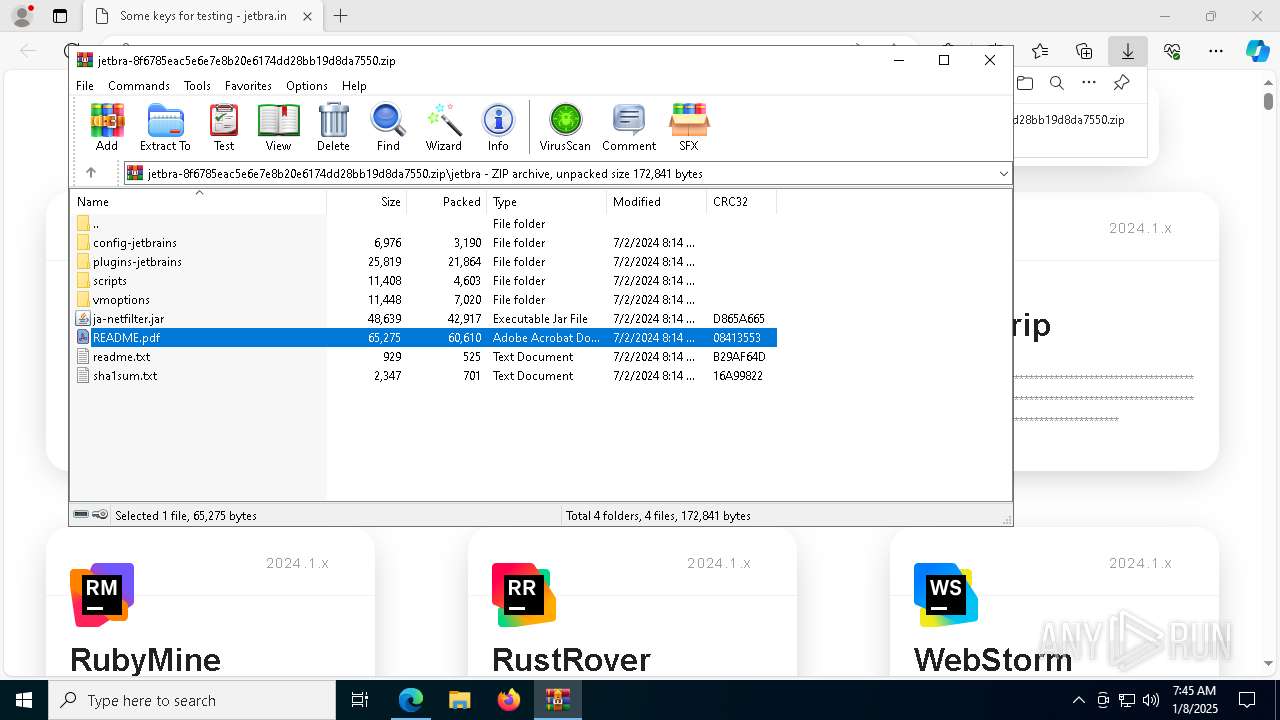Sort by the Modified column header
This screenshot has height=720, width=1280.
pyautogui.click(x=657, y=202)
